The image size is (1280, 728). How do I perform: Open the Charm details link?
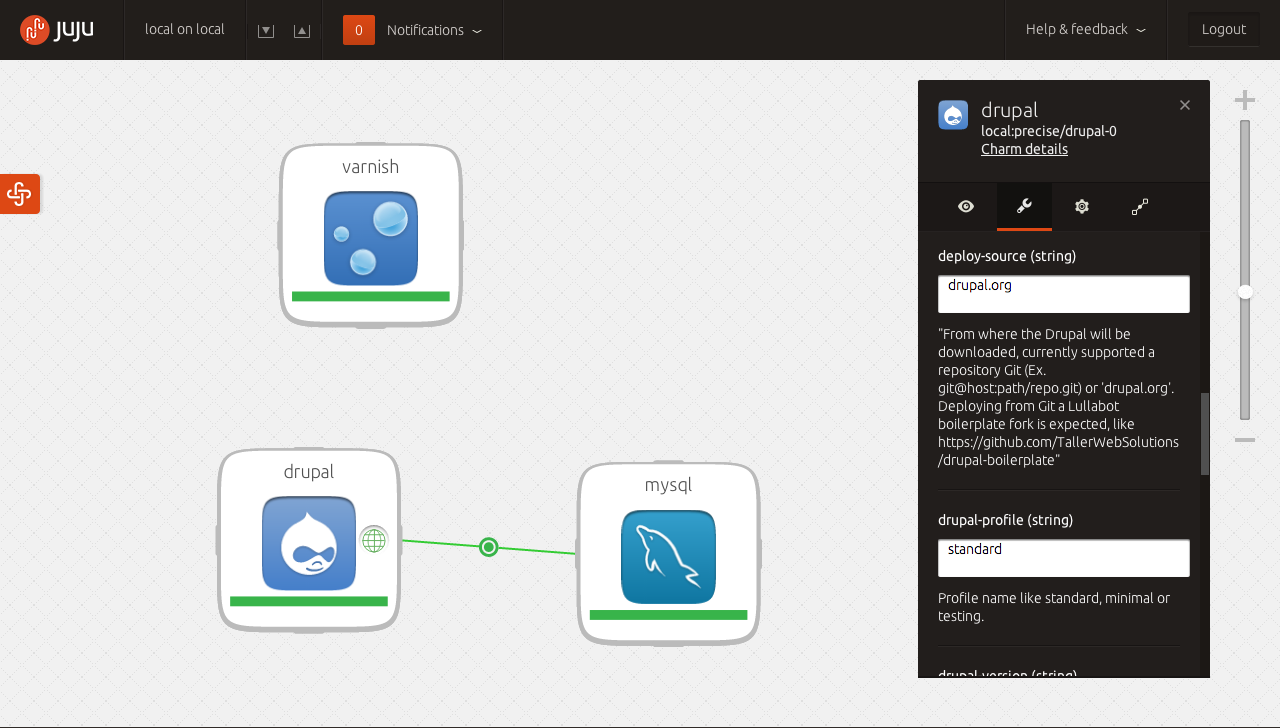point(1024,149)
